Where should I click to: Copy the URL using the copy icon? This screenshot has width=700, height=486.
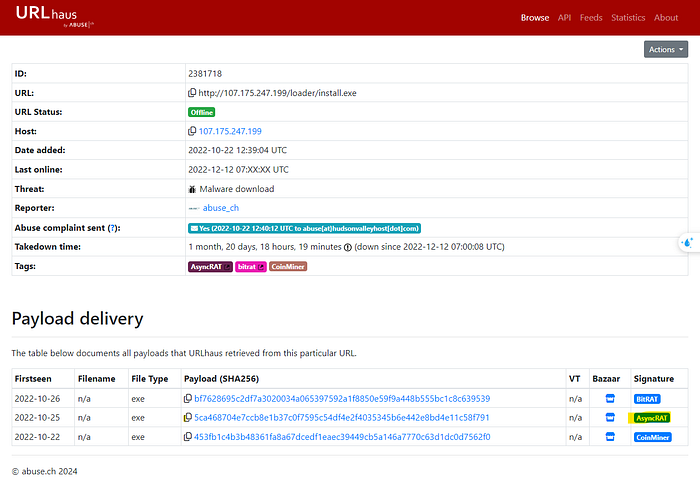point(192,93)
